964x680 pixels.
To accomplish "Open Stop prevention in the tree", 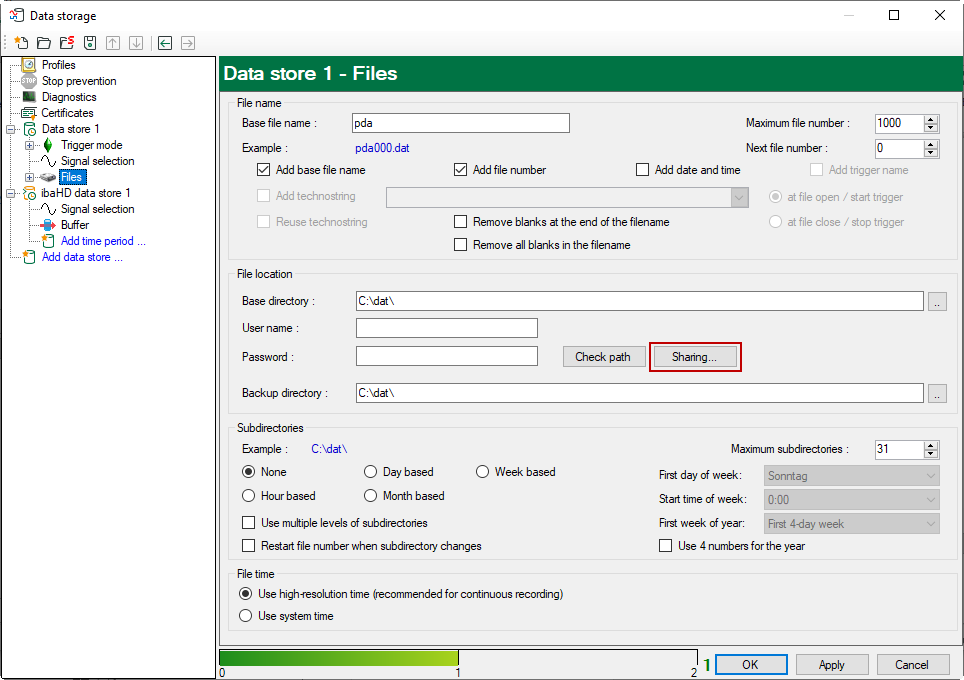I will click(x=78, y=81).
